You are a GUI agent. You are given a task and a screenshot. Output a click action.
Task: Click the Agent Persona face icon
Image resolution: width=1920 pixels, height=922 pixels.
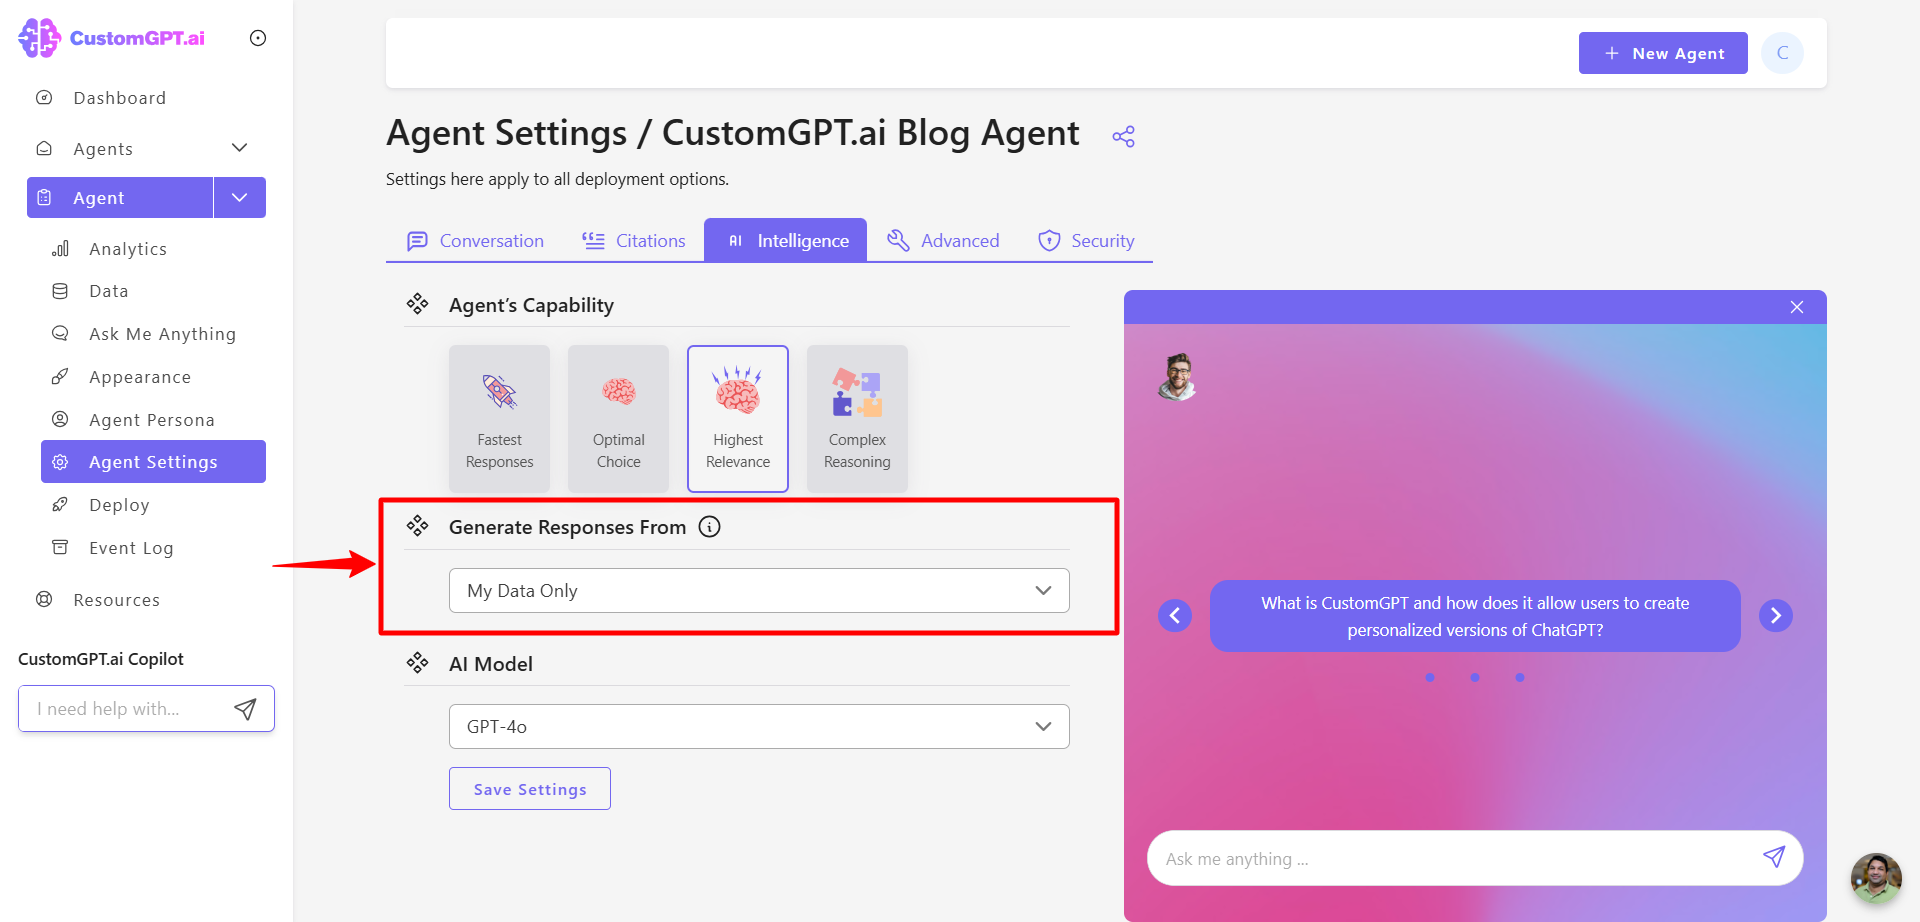point(60,419)
